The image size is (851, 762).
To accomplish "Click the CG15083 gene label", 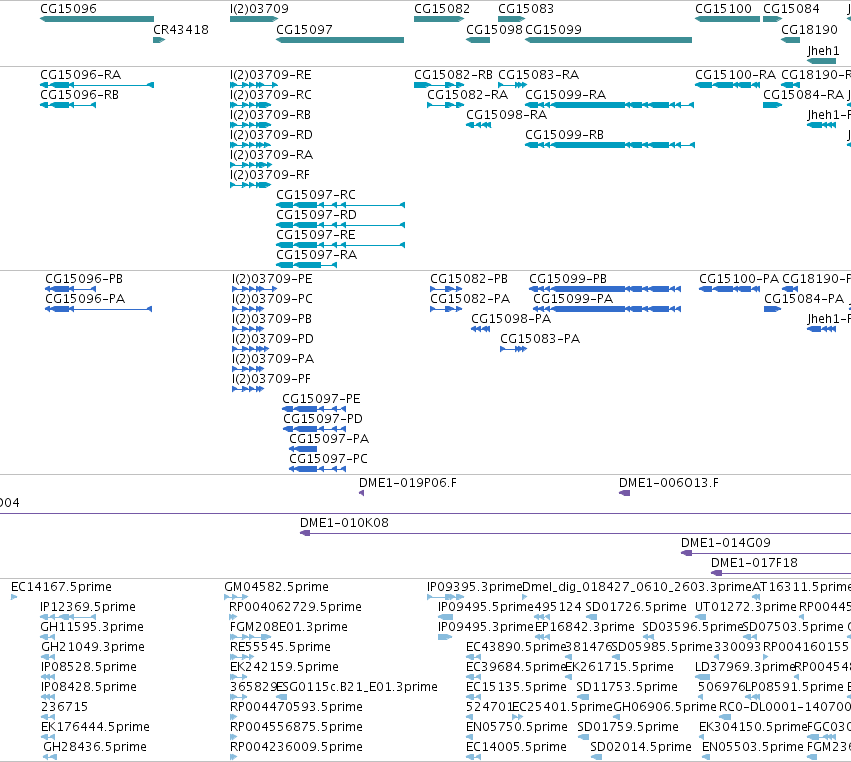I will (526, 9).
